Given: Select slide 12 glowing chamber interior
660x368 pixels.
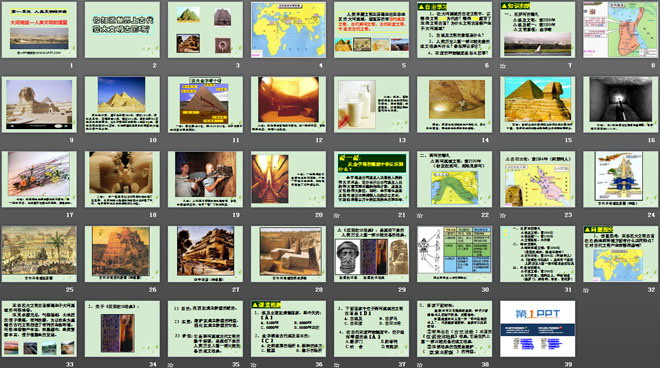Looking at the screenshot, I should tap(289, 104).
